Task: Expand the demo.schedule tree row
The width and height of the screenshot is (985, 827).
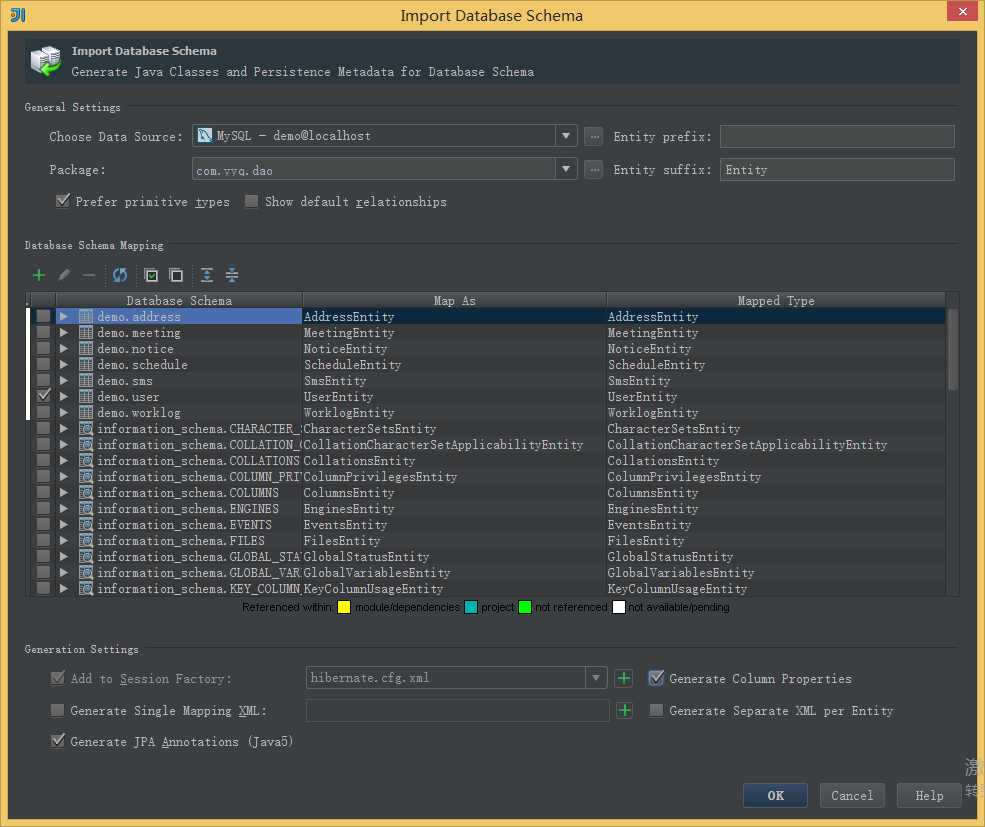Action: pos(63,364)
